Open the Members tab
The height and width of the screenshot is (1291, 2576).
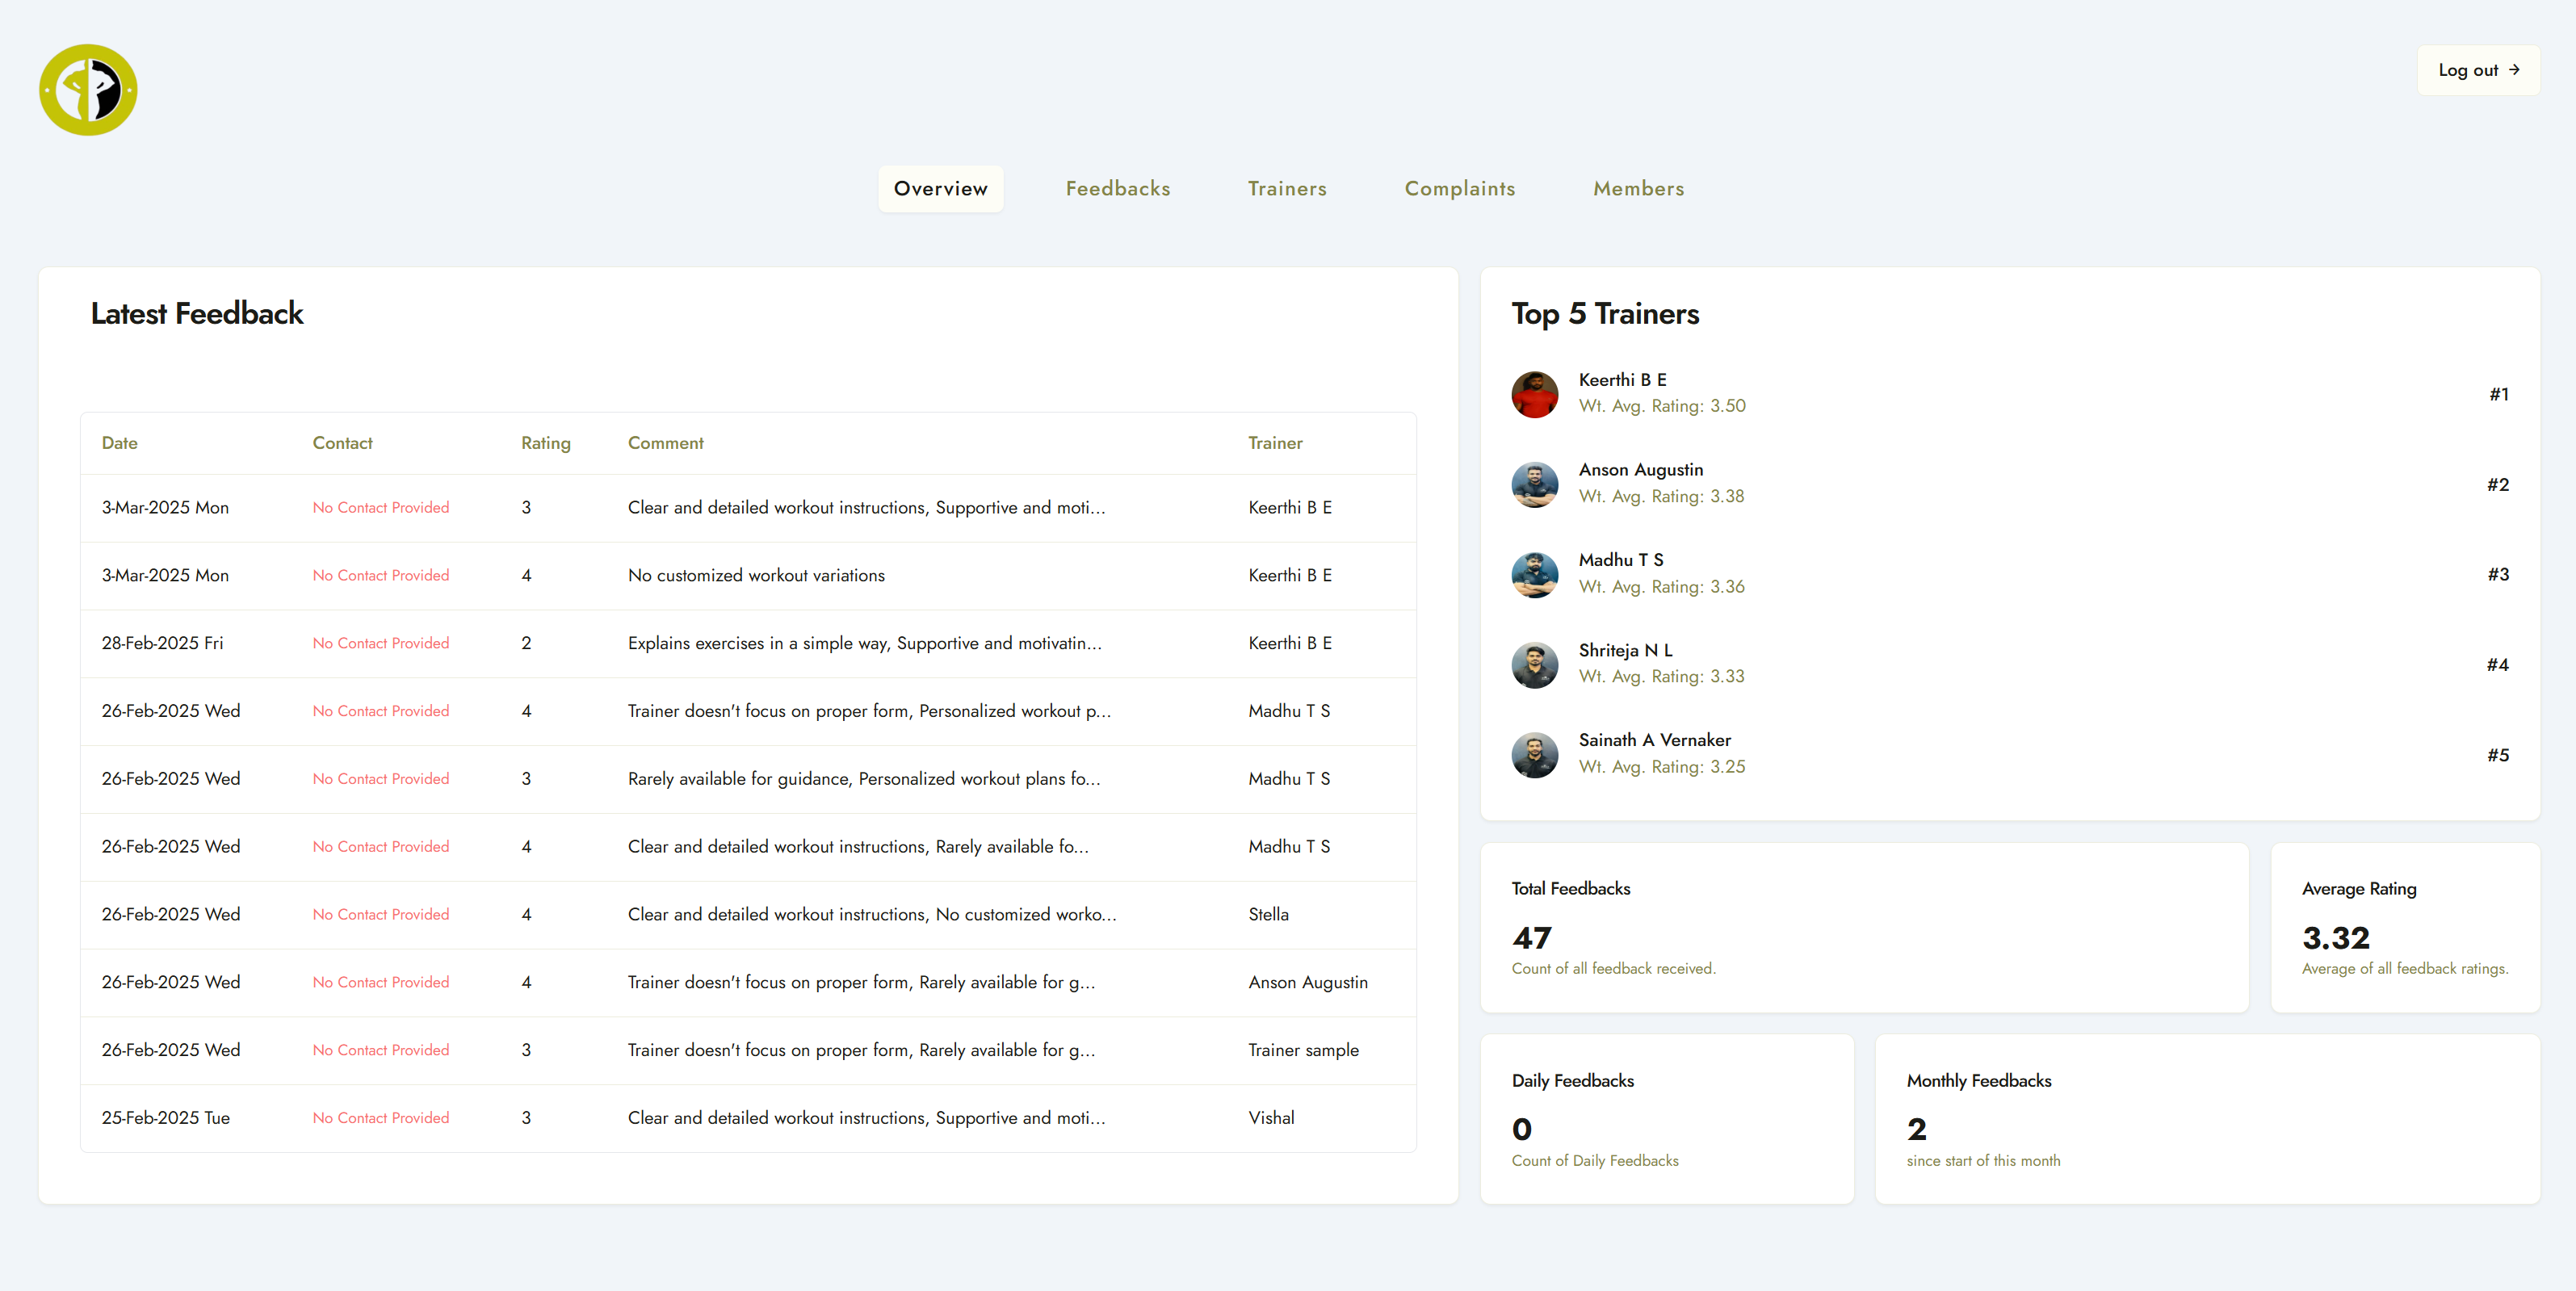pyautogui.click(x=1638, y=189)
